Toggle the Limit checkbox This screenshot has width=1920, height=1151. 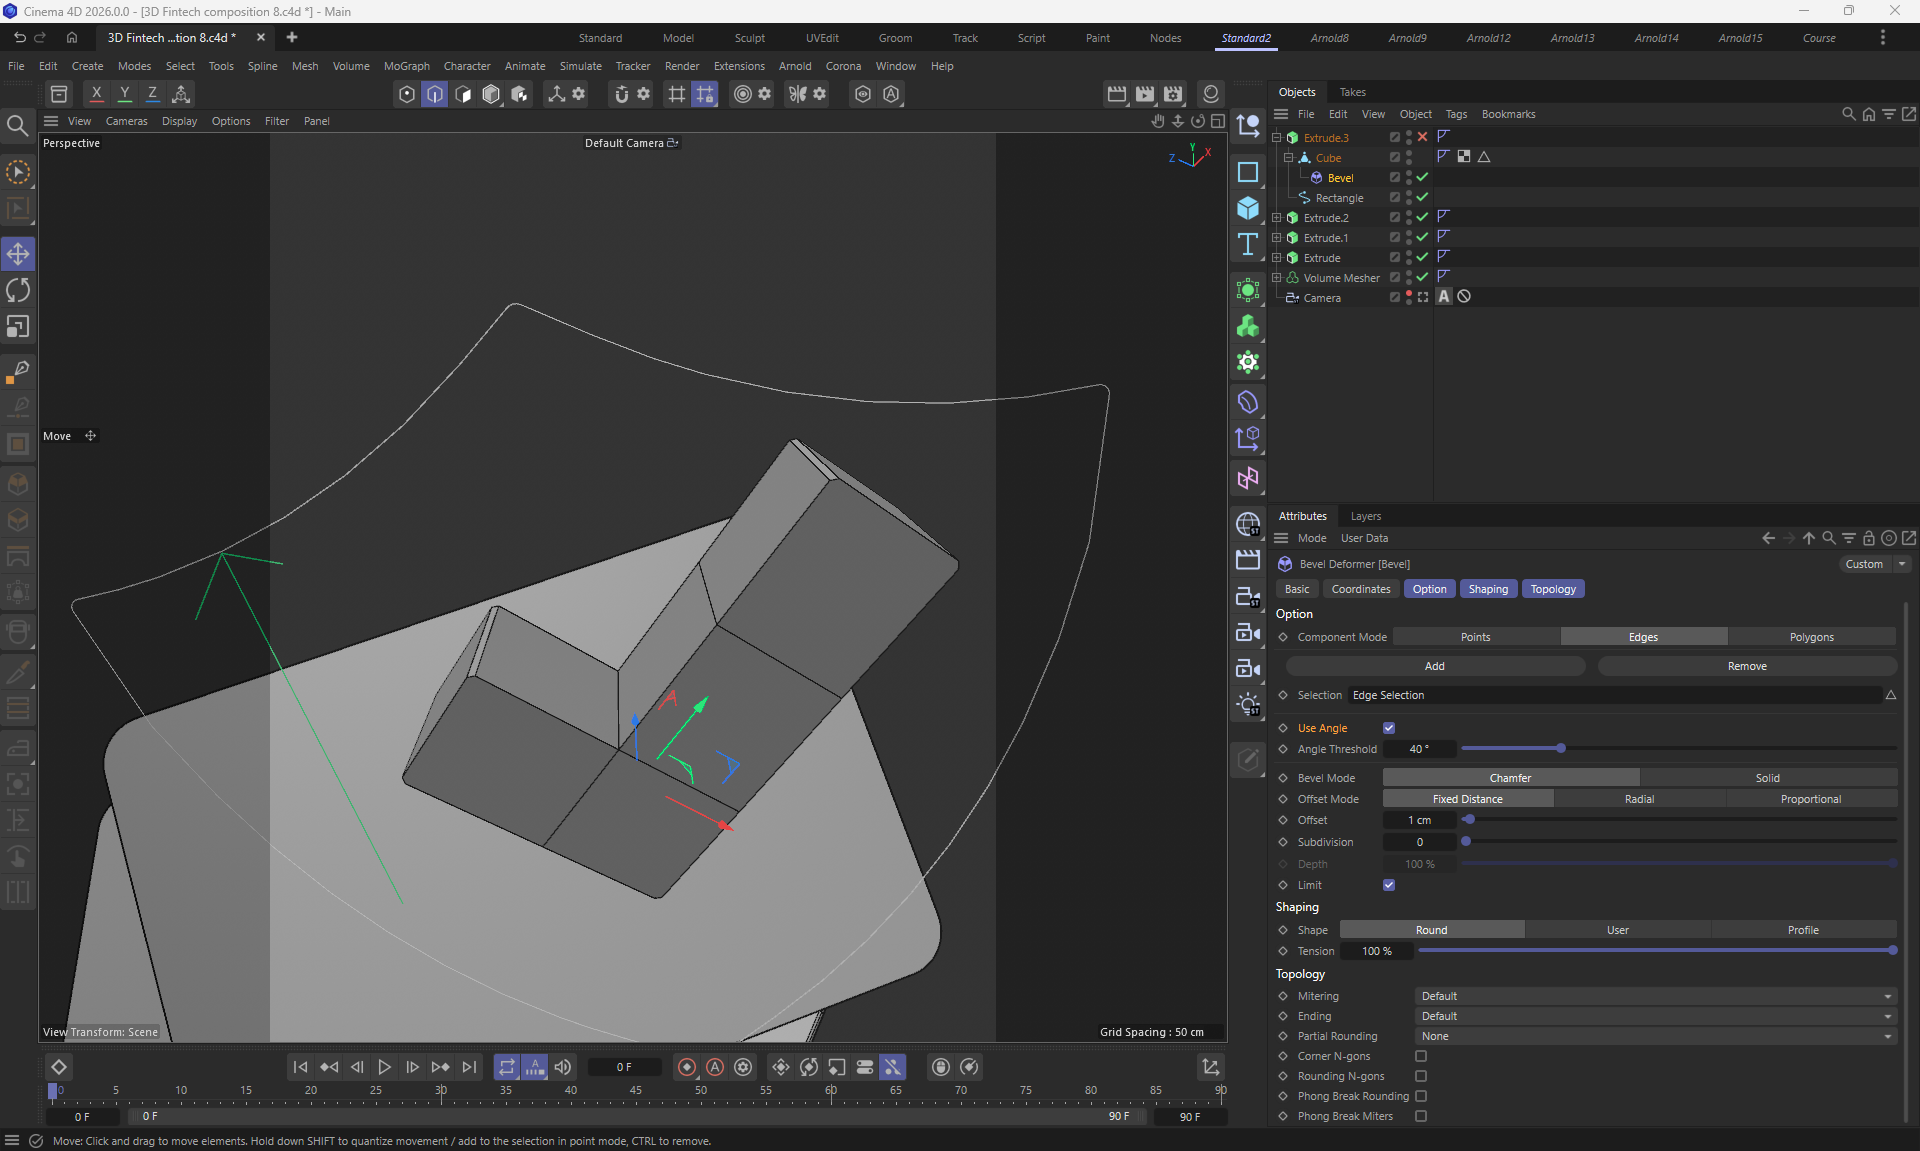click(x=1389, y=885)
